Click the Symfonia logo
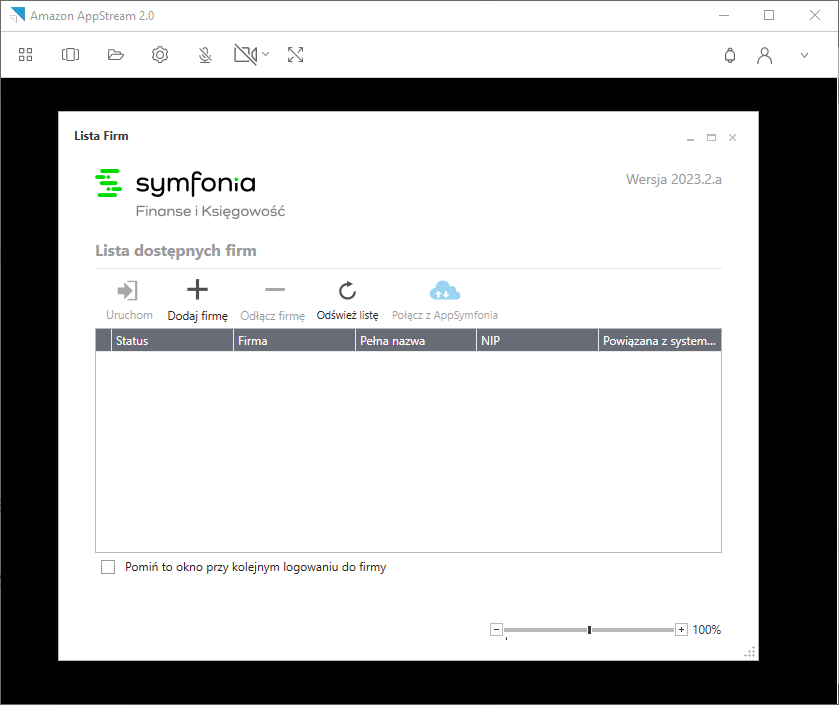The height and width of the screenshot is (705, 839). click(175, 183)
